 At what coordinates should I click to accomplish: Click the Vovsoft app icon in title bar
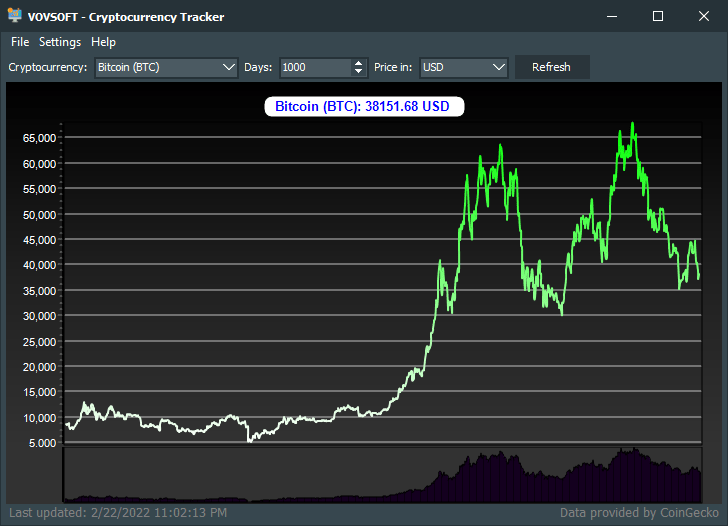tap(15, 16)
